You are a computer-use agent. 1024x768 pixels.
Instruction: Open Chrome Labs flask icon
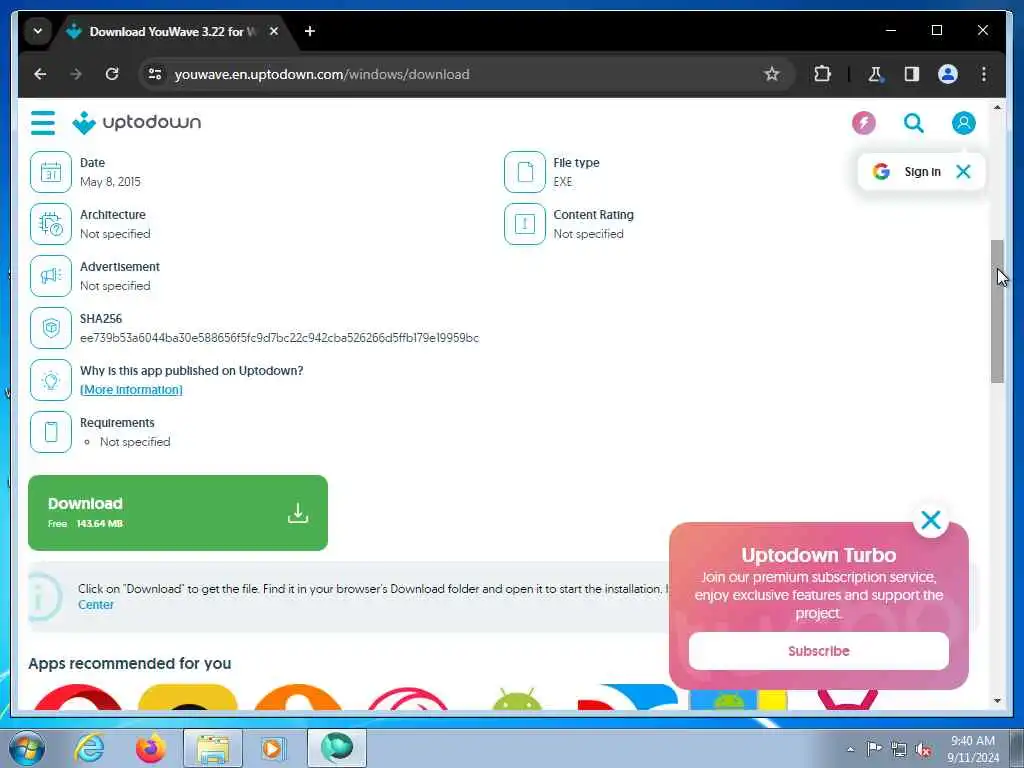tap(875, 74)
